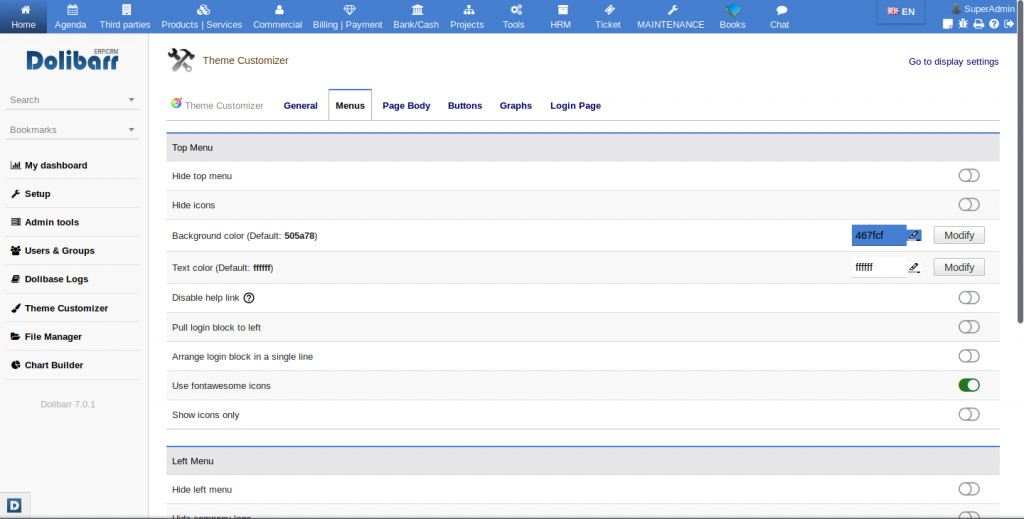The width and height of the screenshot is (1024, 519).
Task: Click the logout arrow icon
Action: [x=1009, y=24]
